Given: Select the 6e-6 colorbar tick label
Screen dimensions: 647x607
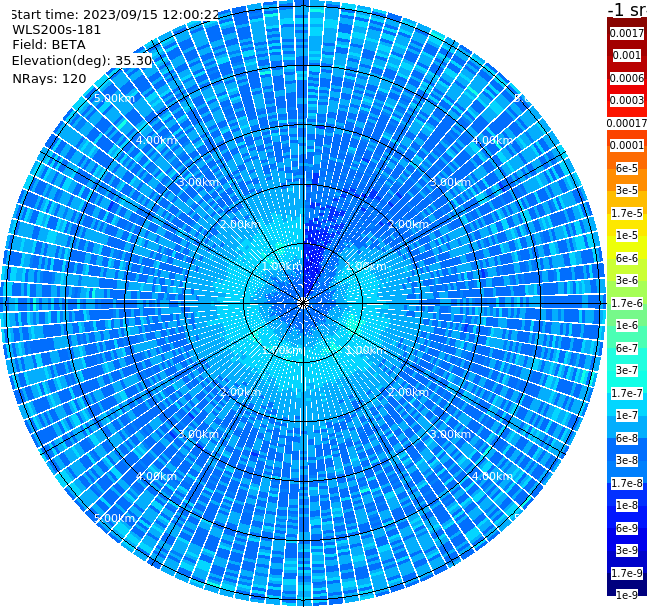Looking at the screenshot, I should (x=627, y=258).
